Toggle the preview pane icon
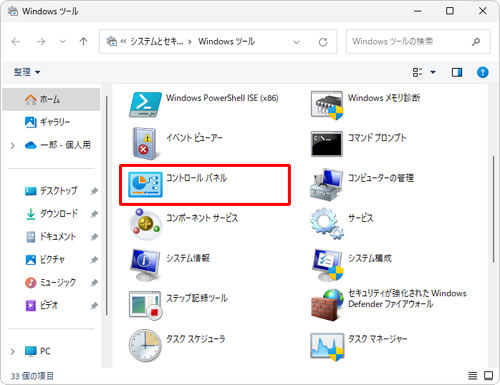This screenshot has height=385, width=500. click(457, 72)
